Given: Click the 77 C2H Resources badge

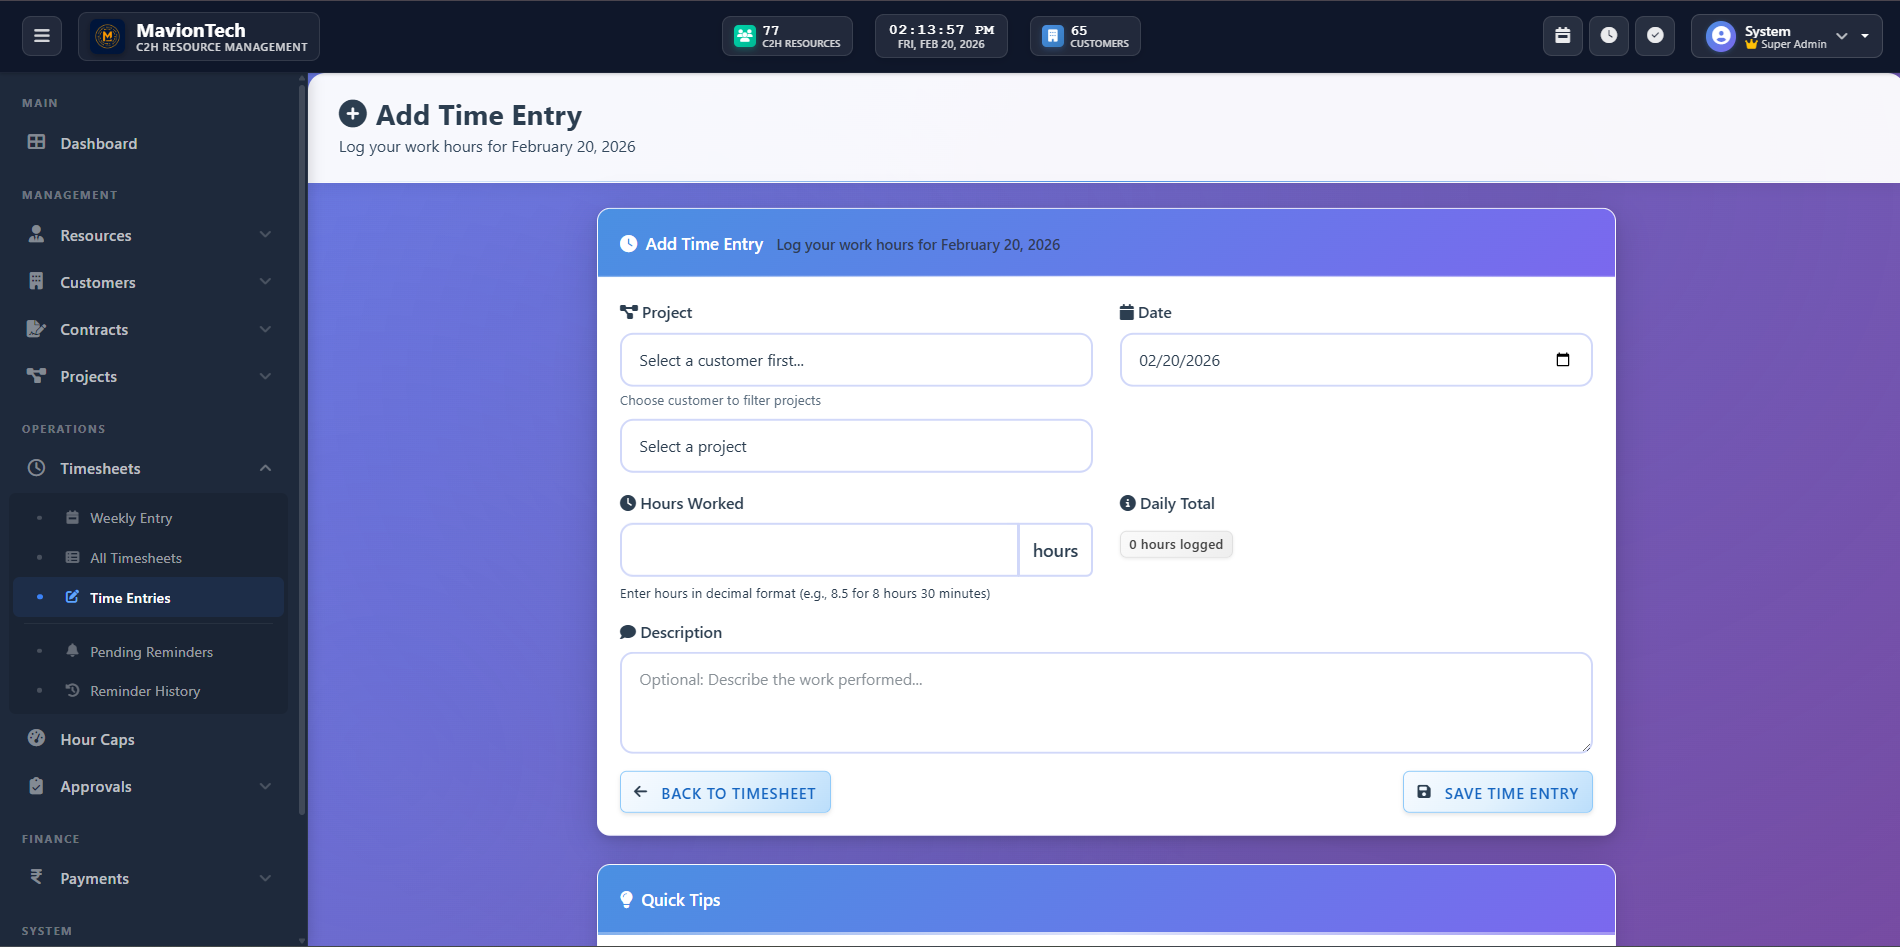Looking at the screenshot, I should click(787, 37).
